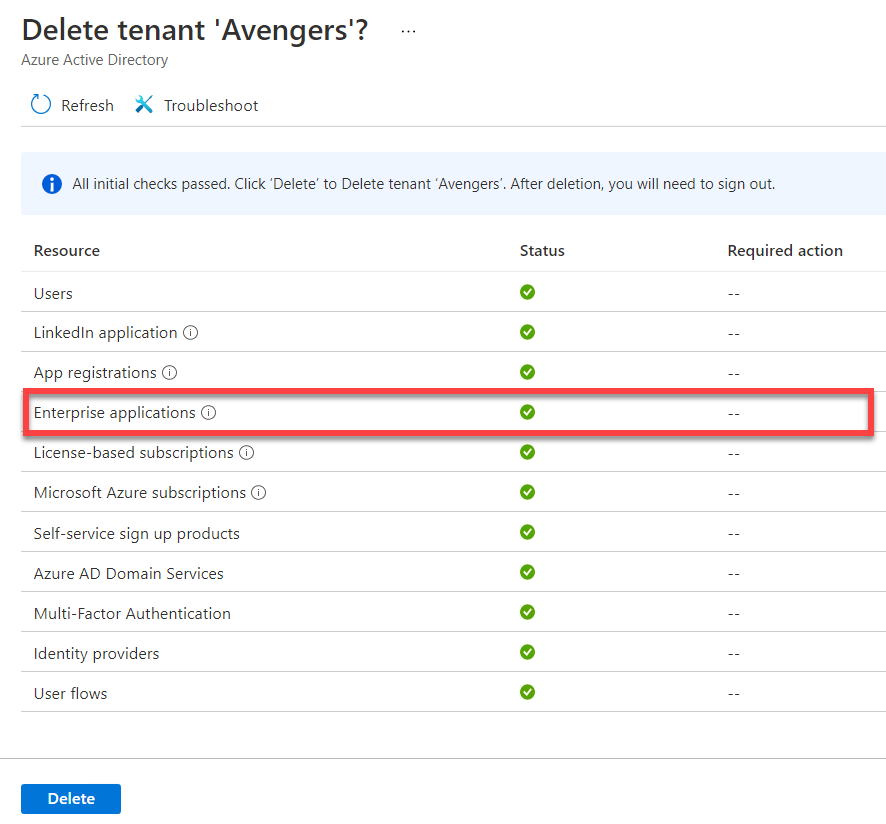
Task: Click green status check for Self-service sign up products
Action: [527, 532]
